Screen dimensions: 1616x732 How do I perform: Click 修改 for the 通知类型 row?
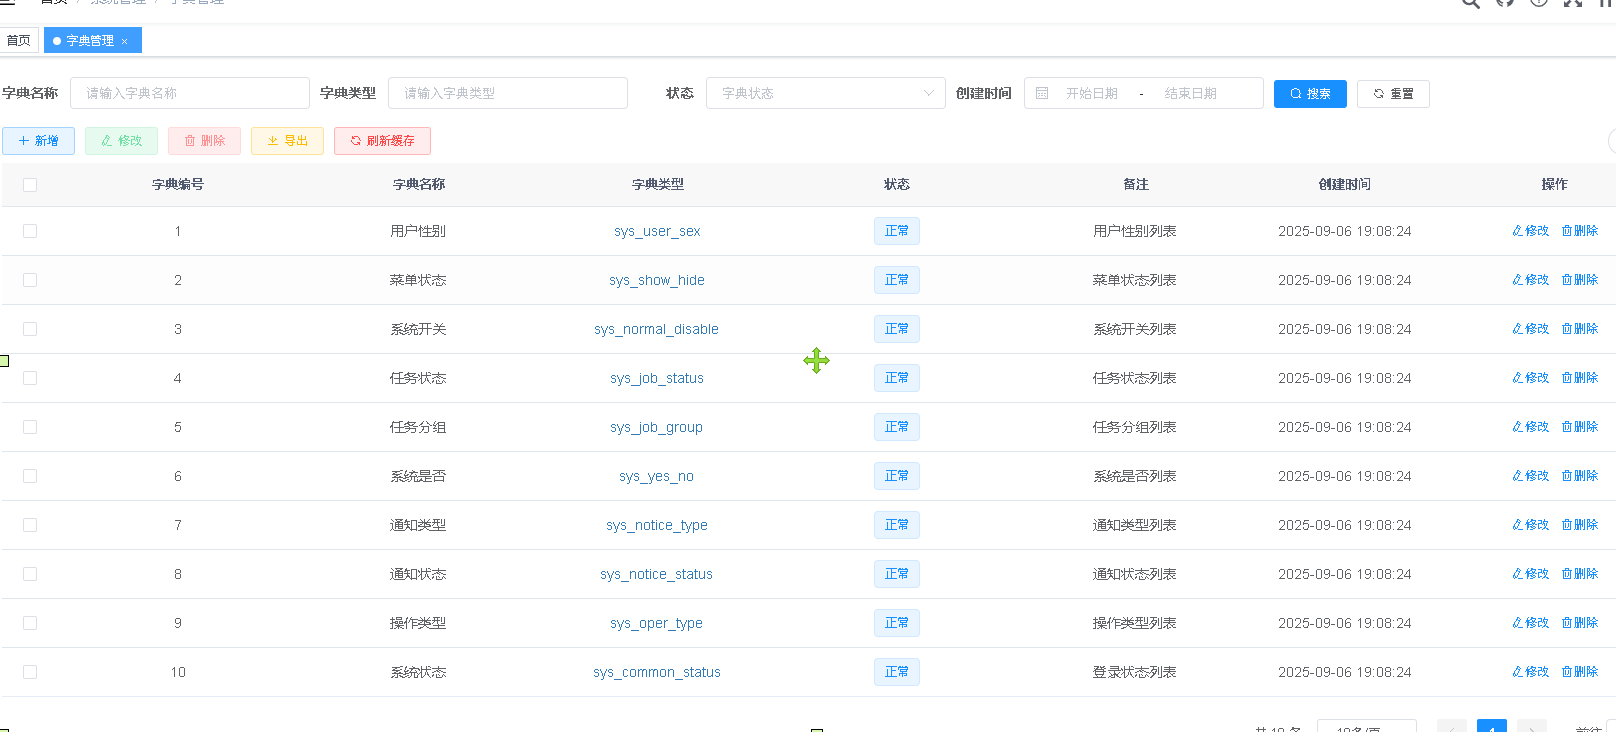coord(1530,525)
